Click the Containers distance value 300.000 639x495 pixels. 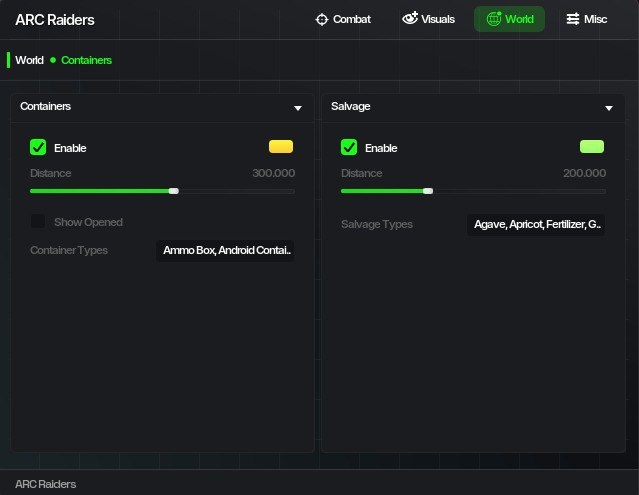pos(273,173)
